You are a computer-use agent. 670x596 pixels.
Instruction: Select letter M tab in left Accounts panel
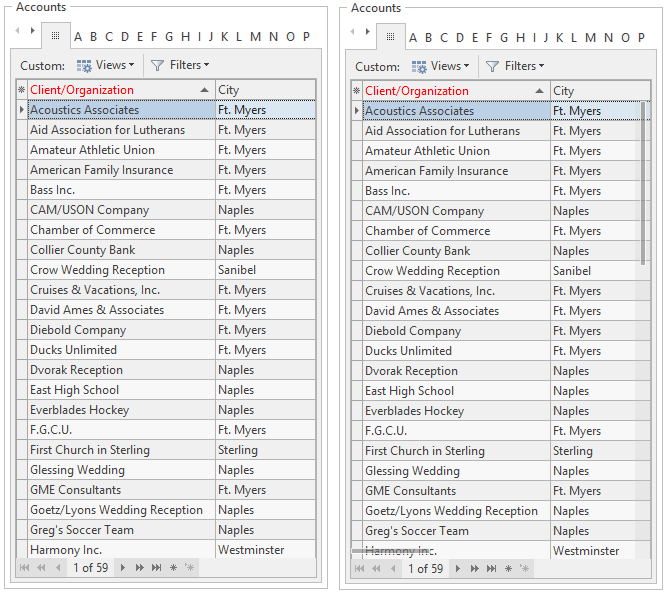tap(256, 37)
